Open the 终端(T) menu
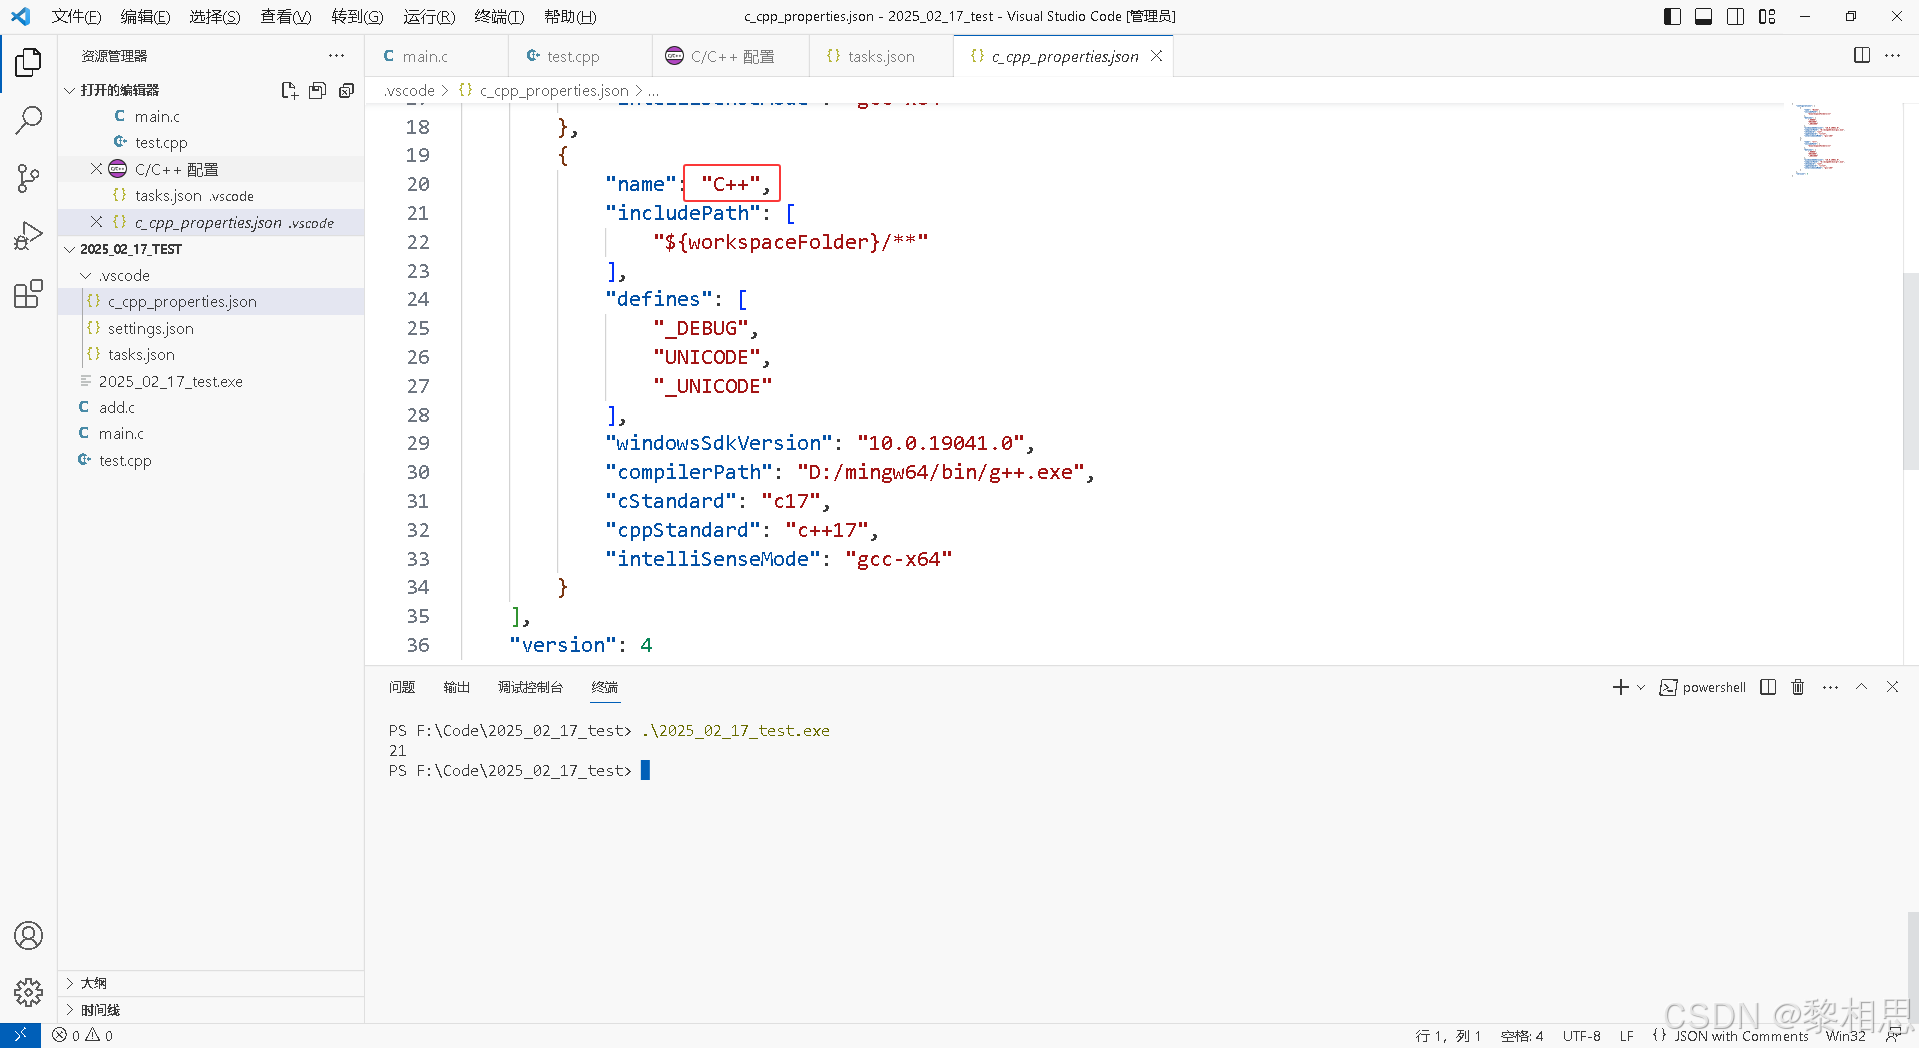Screen dimensions: 1919x1048 coord(499,16)
